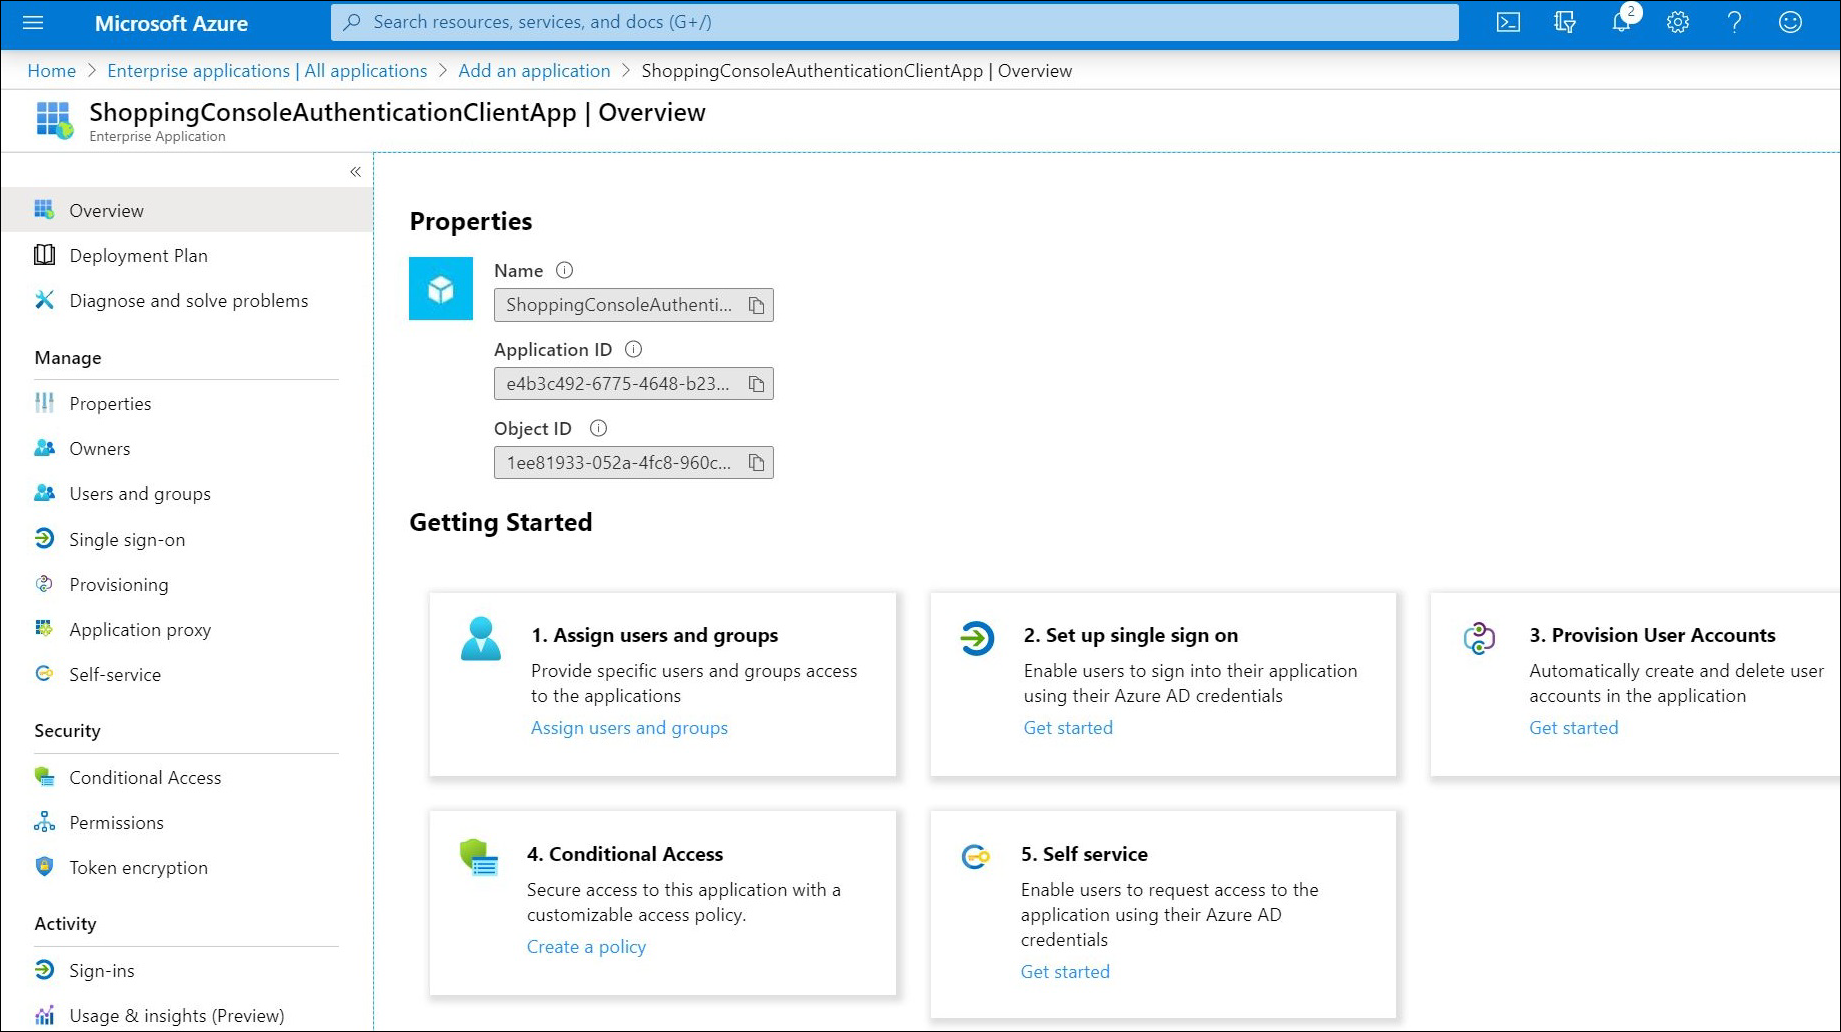The image size is (1841, 1032).
Task: Open the notifications bell
Action: click(x=1621, y=22)
